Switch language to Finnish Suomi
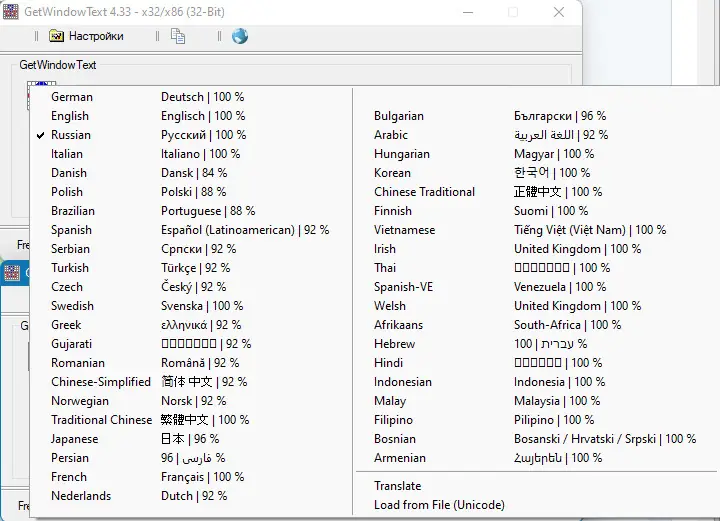This screenshot has height=521, width=720. pos(536,211)
